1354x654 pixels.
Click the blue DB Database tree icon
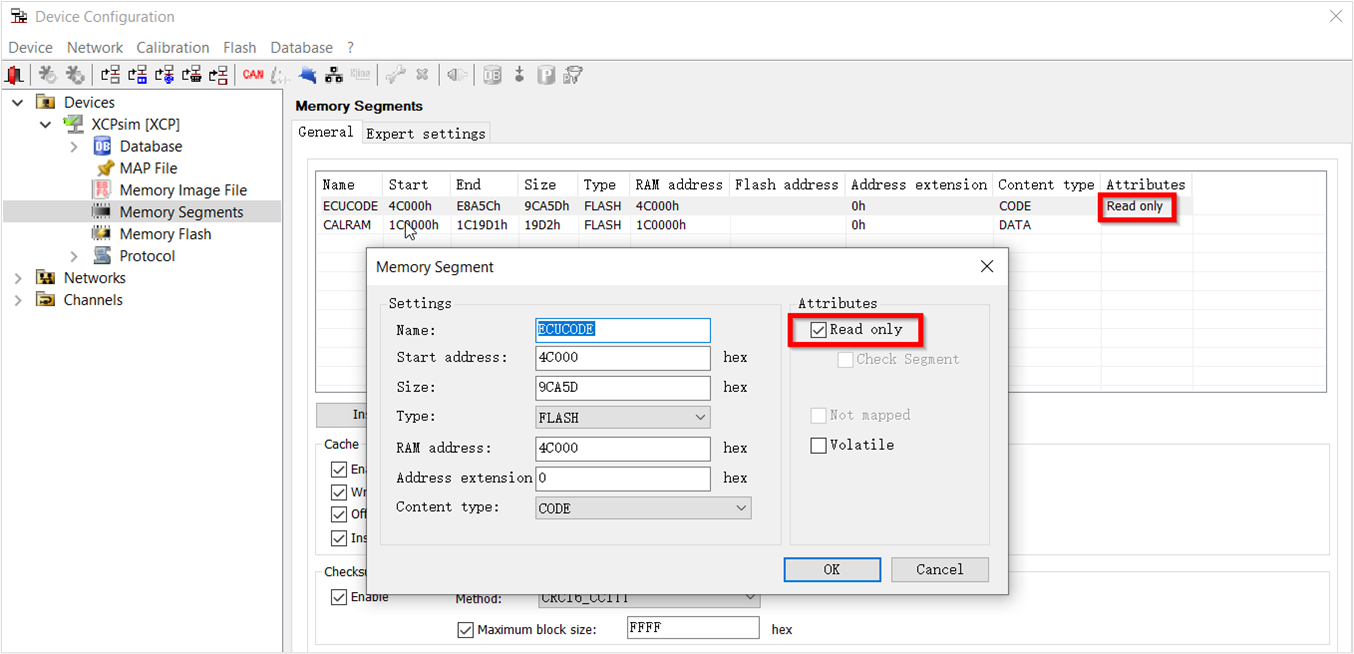[102, 146]
